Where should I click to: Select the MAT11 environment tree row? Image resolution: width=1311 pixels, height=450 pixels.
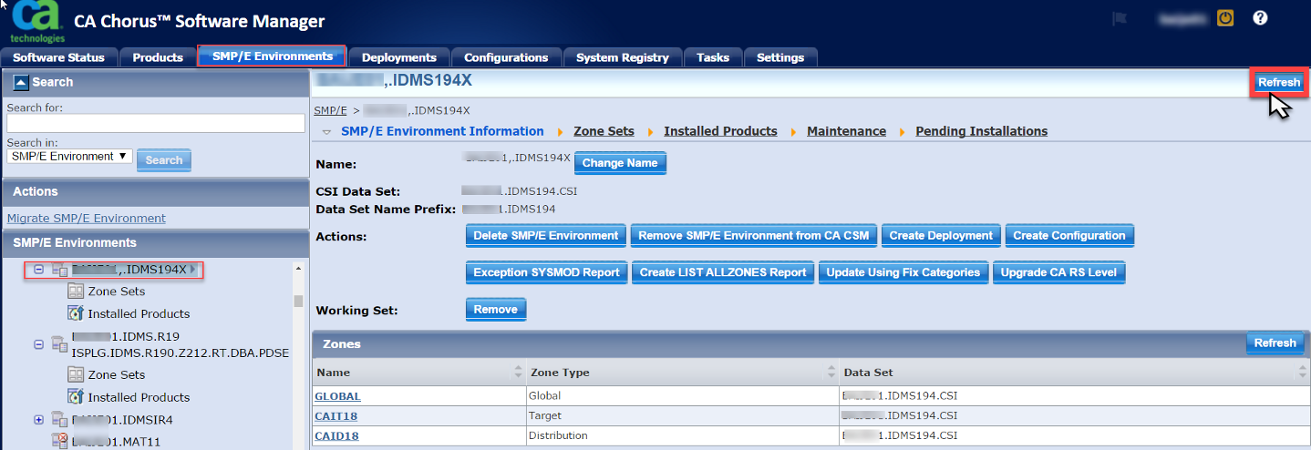115,441
